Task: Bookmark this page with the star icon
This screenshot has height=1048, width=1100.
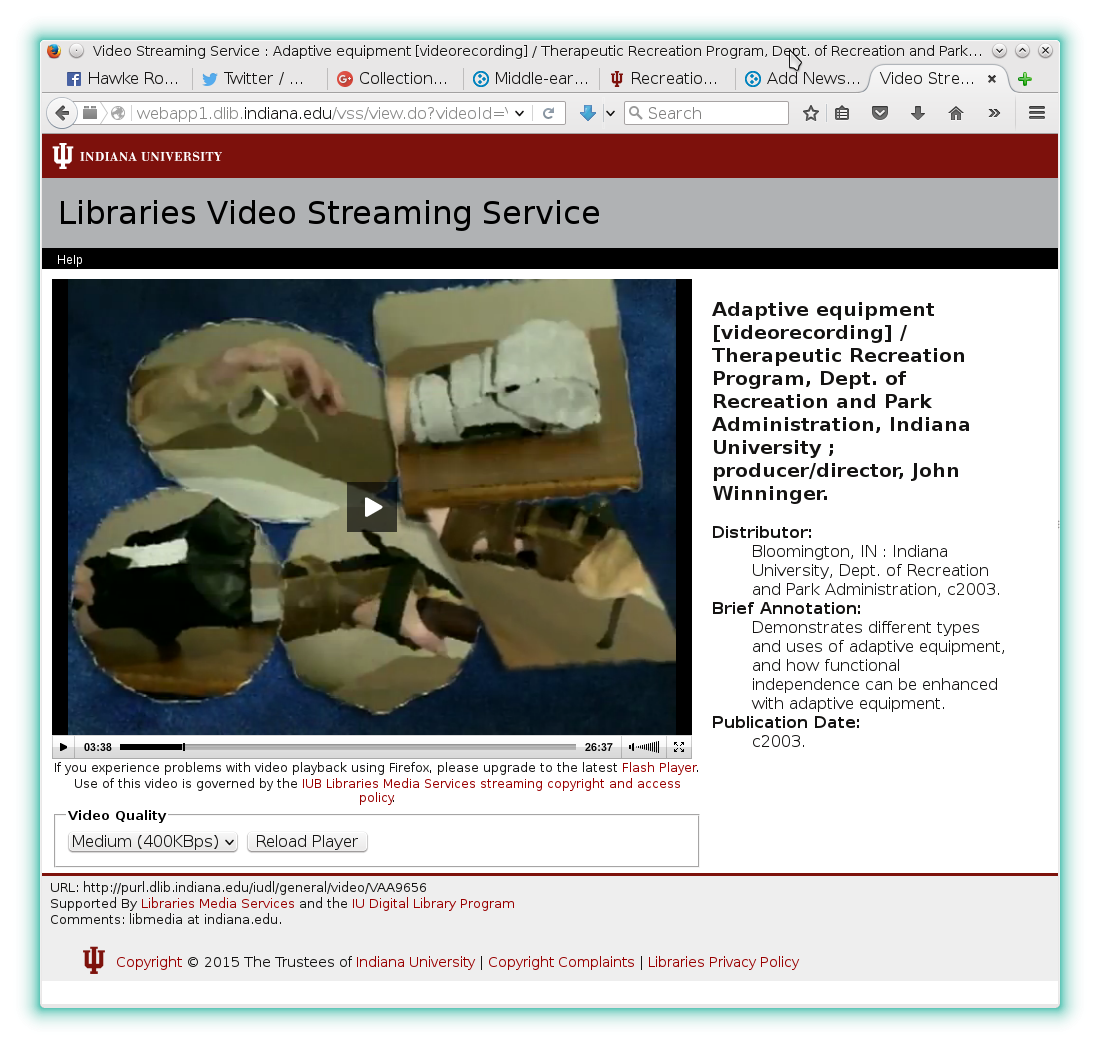Action: click(x=811, y=113)
